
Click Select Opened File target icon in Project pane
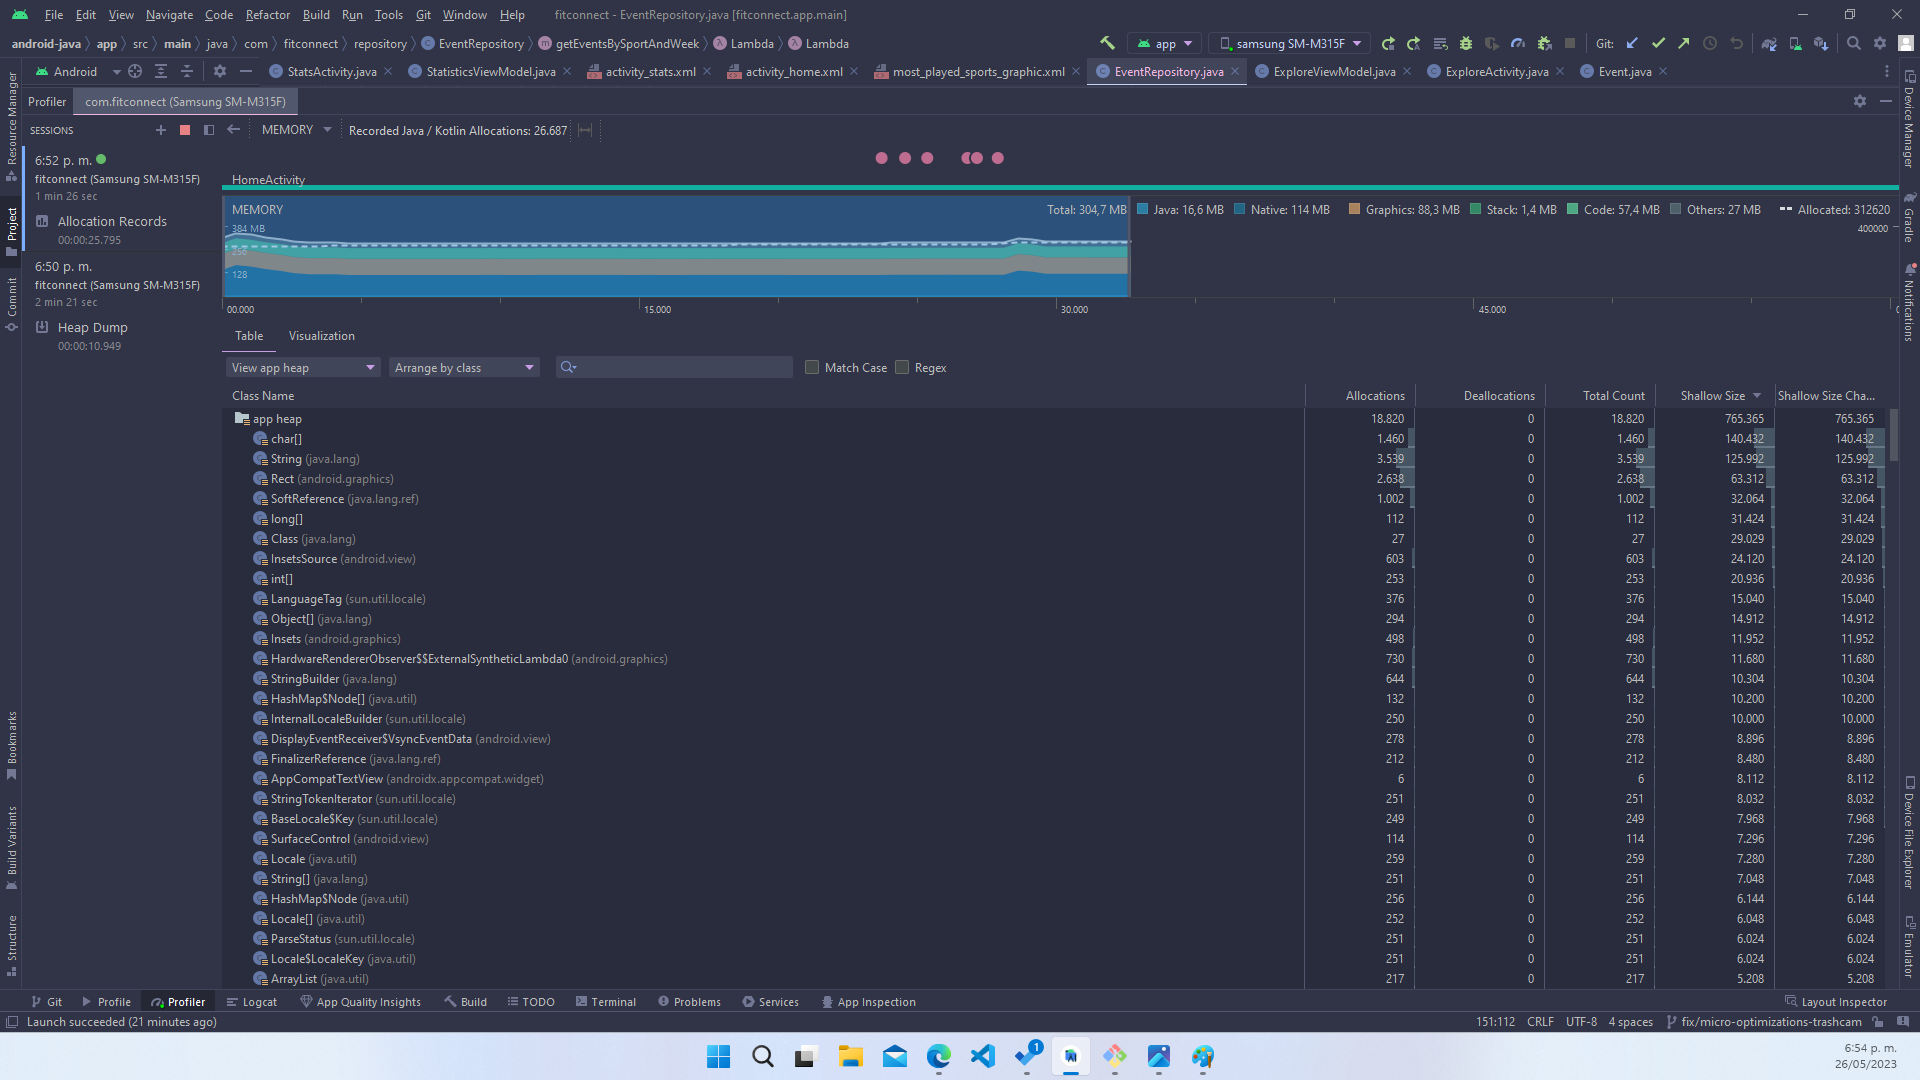(x=135, y=71)
